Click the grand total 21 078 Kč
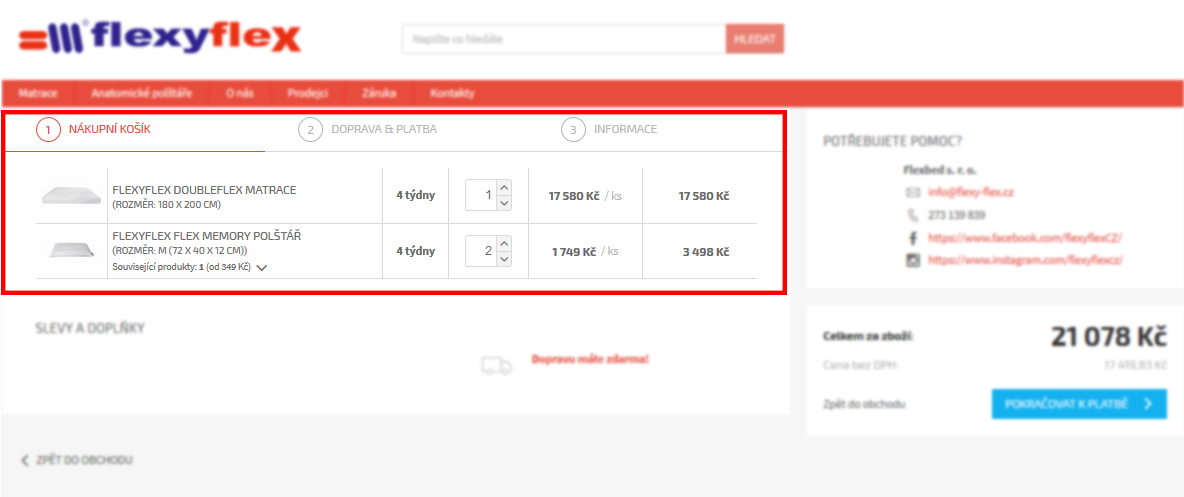This screenshot has width=1184, height=497. pyautogui.click(x=1108, y=337)
